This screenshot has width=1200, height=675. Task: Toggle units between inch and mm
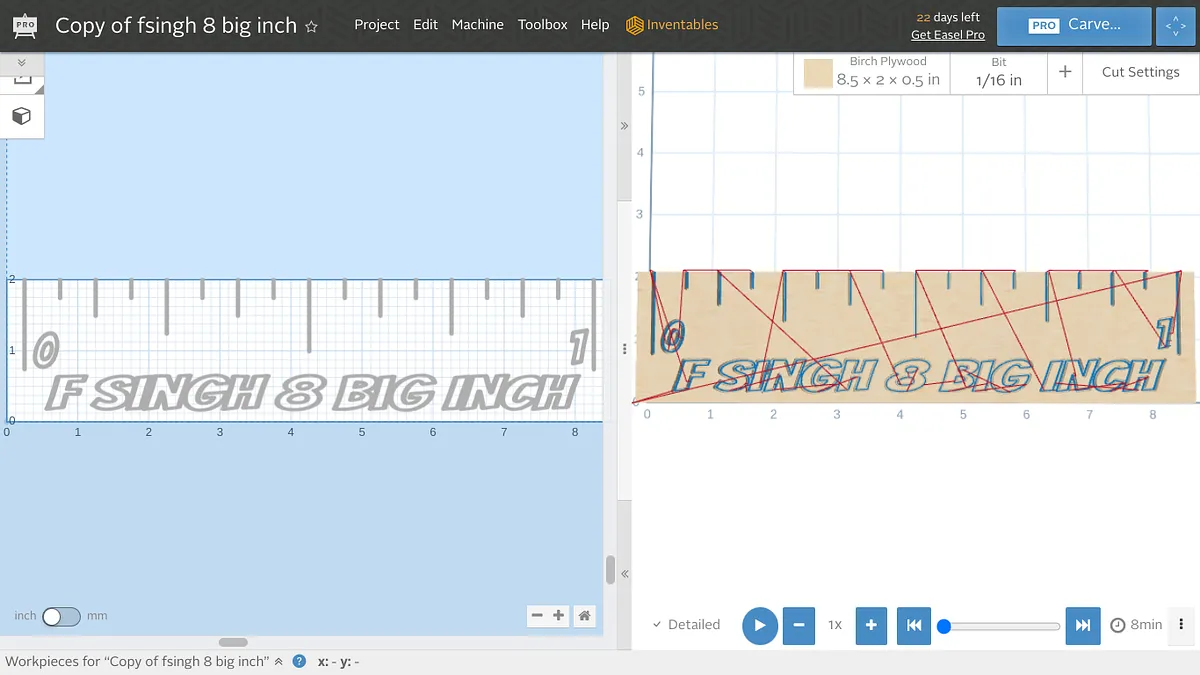[x=61, y=616]
